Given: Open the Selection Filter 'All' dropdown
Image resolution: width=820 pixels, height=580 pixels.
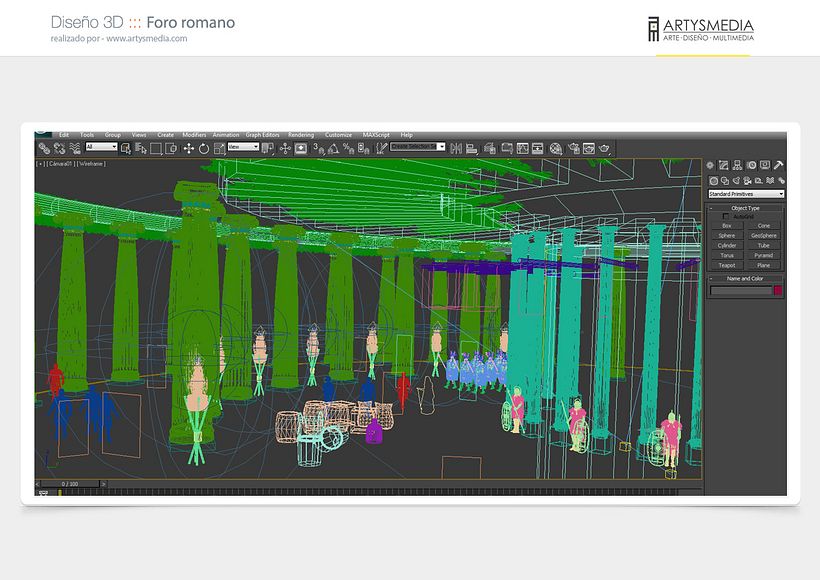Looking at the screenshot, I should 101,147.
